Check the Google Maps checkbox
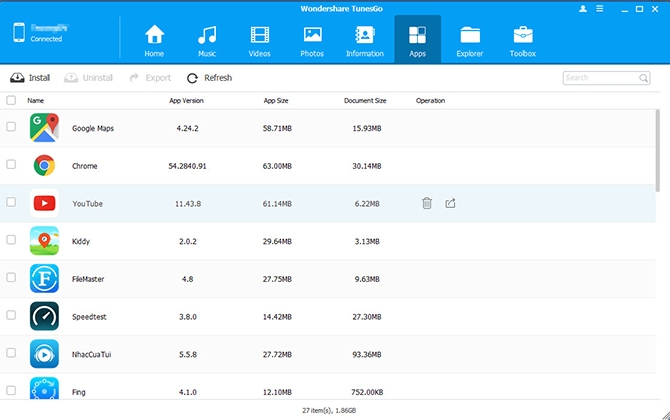Viewport: 670px width, 420px height. point(11,126)
